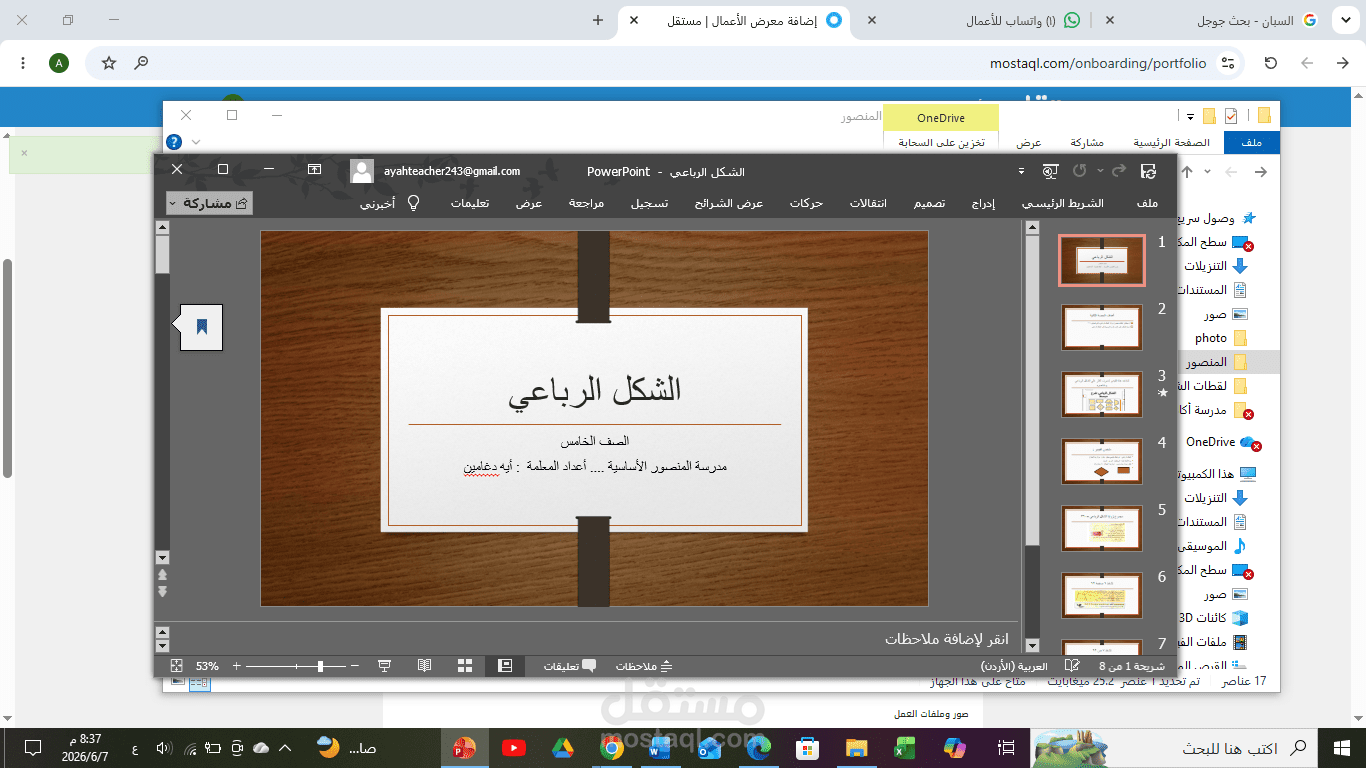Start slideshow from beginning icon in quick access
Viewport: 1366px width, 768px height.
click(x=1050, y=171)
